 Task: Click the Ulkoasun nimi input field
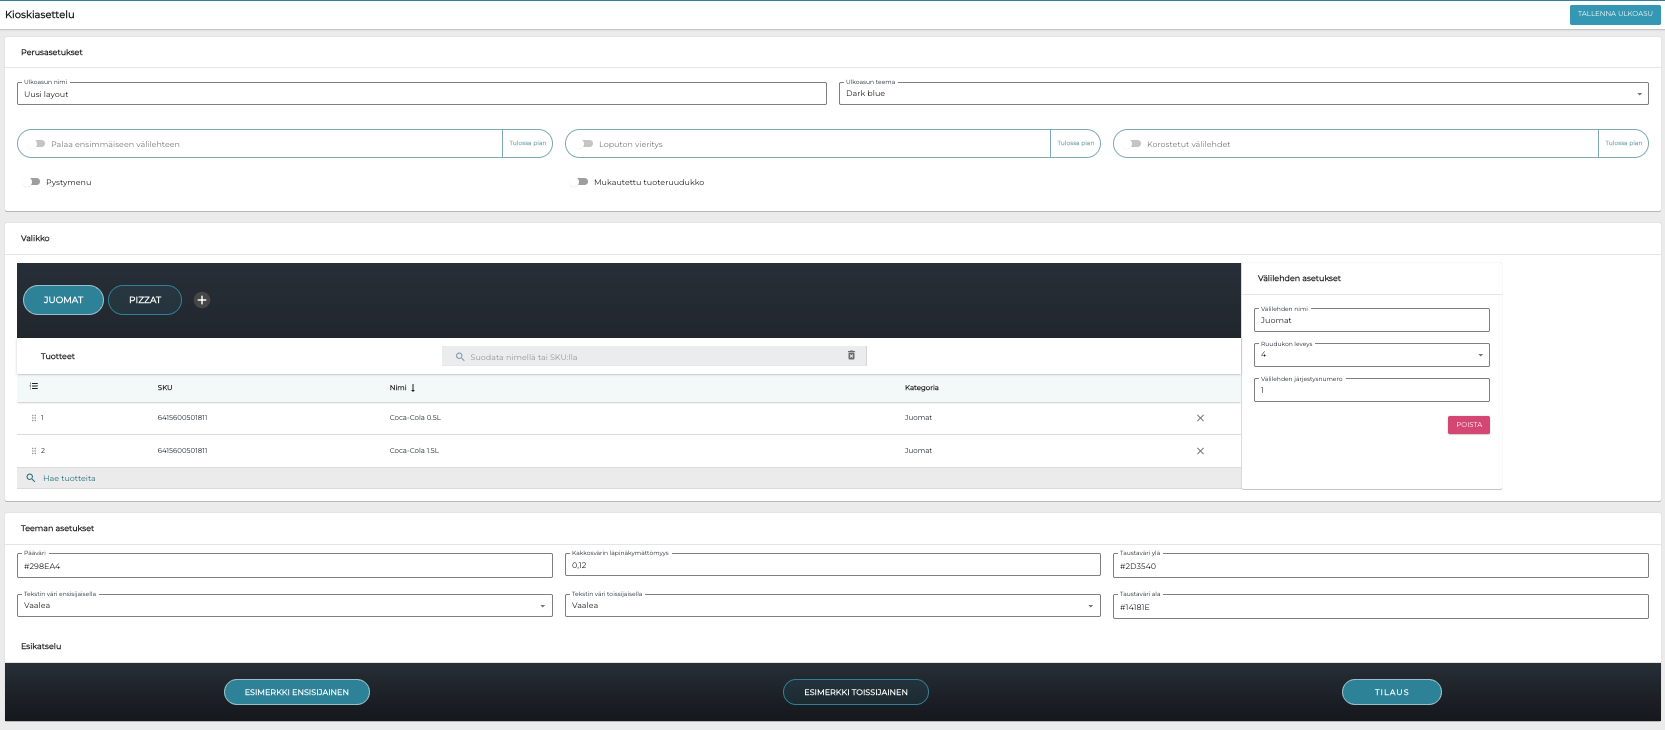click(x=422, y=94)
